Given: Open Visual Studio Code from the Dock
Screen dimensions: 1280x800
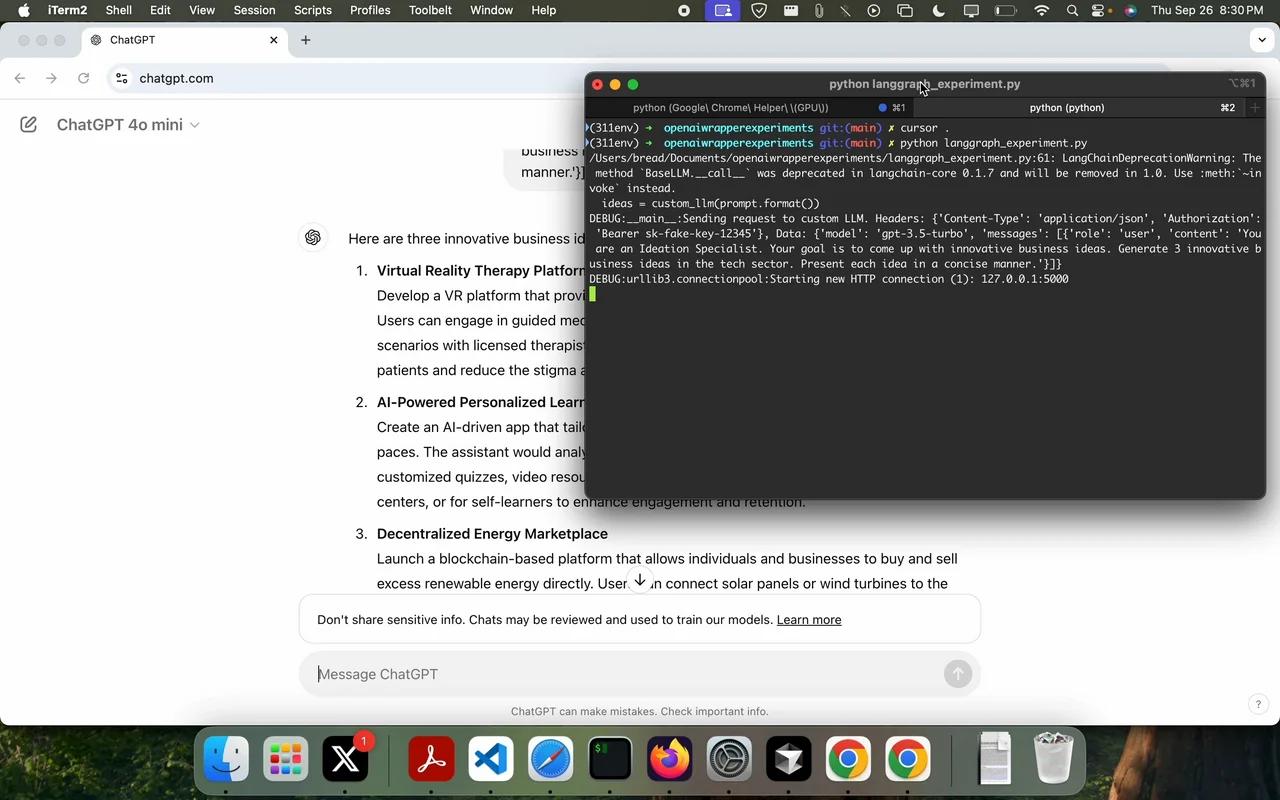Looking at the screenshot, I should click(x=488, y=760).
